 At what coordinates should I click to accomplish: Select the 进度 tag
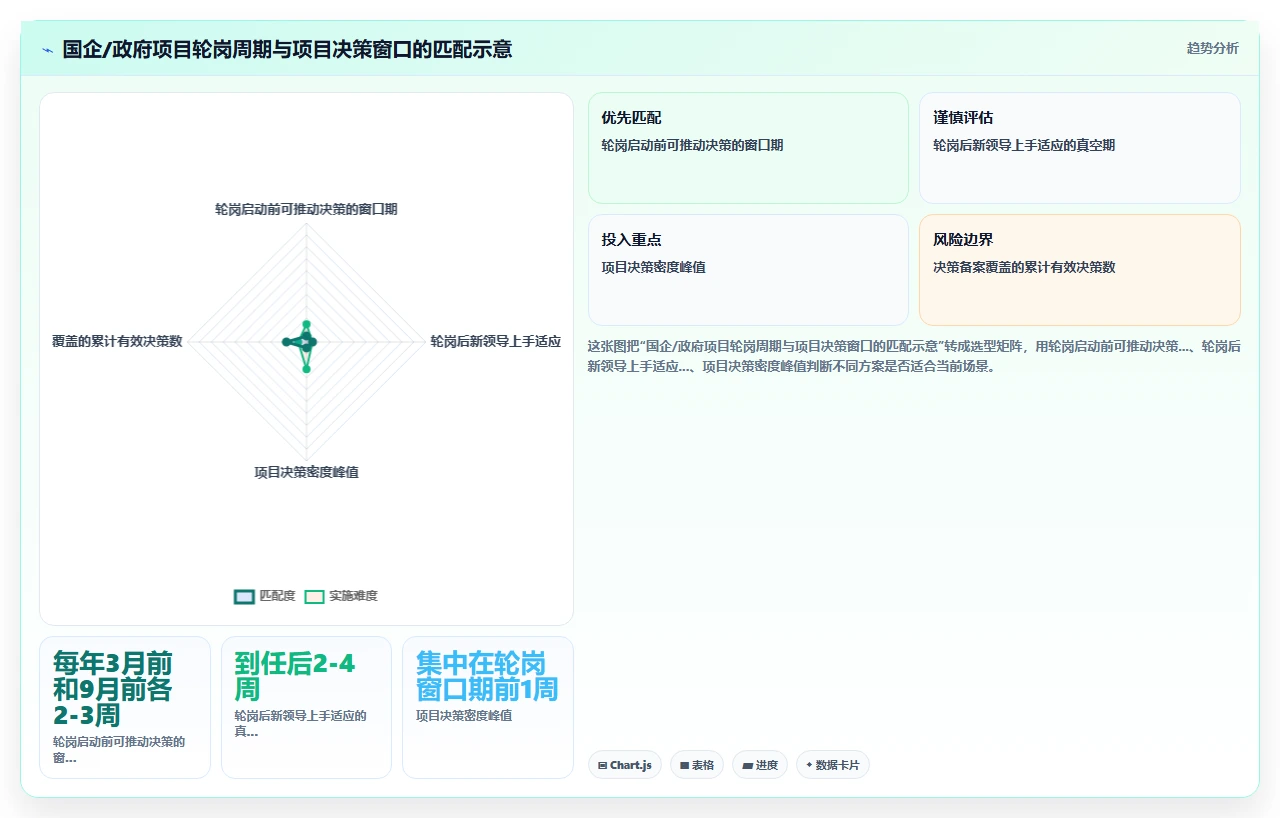tap(760, 765)
